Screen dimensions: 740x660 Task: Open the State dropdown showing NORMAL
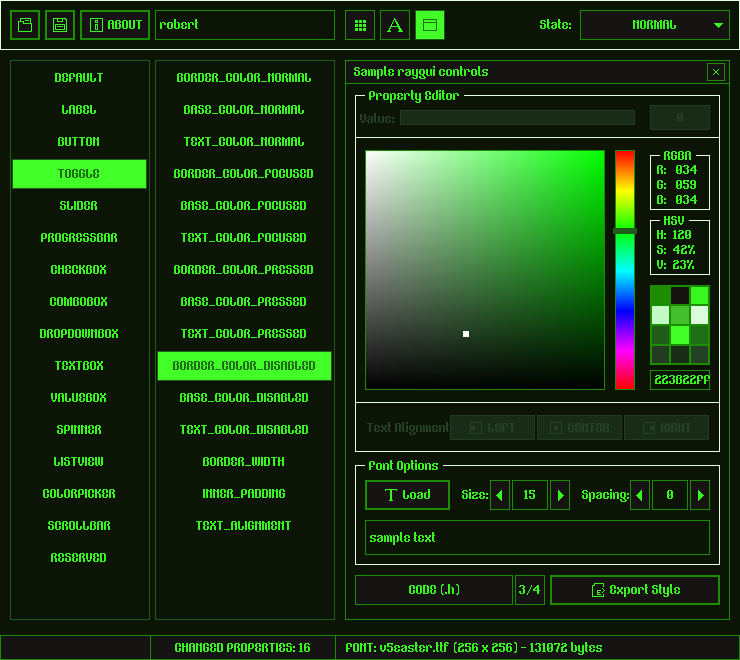click(x=654, y=25)
